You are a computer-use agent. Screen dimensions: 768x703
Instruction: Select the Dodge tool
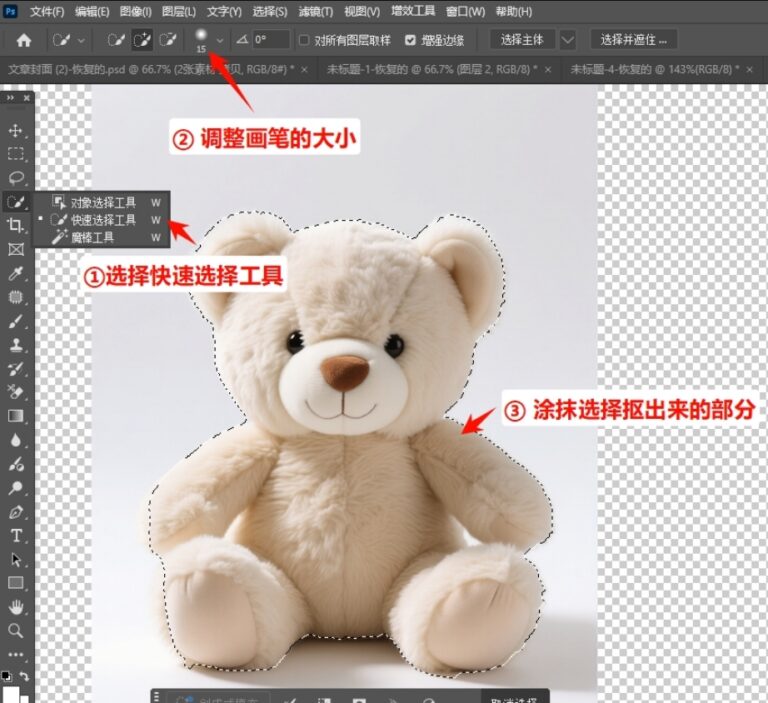coord(16,487)
